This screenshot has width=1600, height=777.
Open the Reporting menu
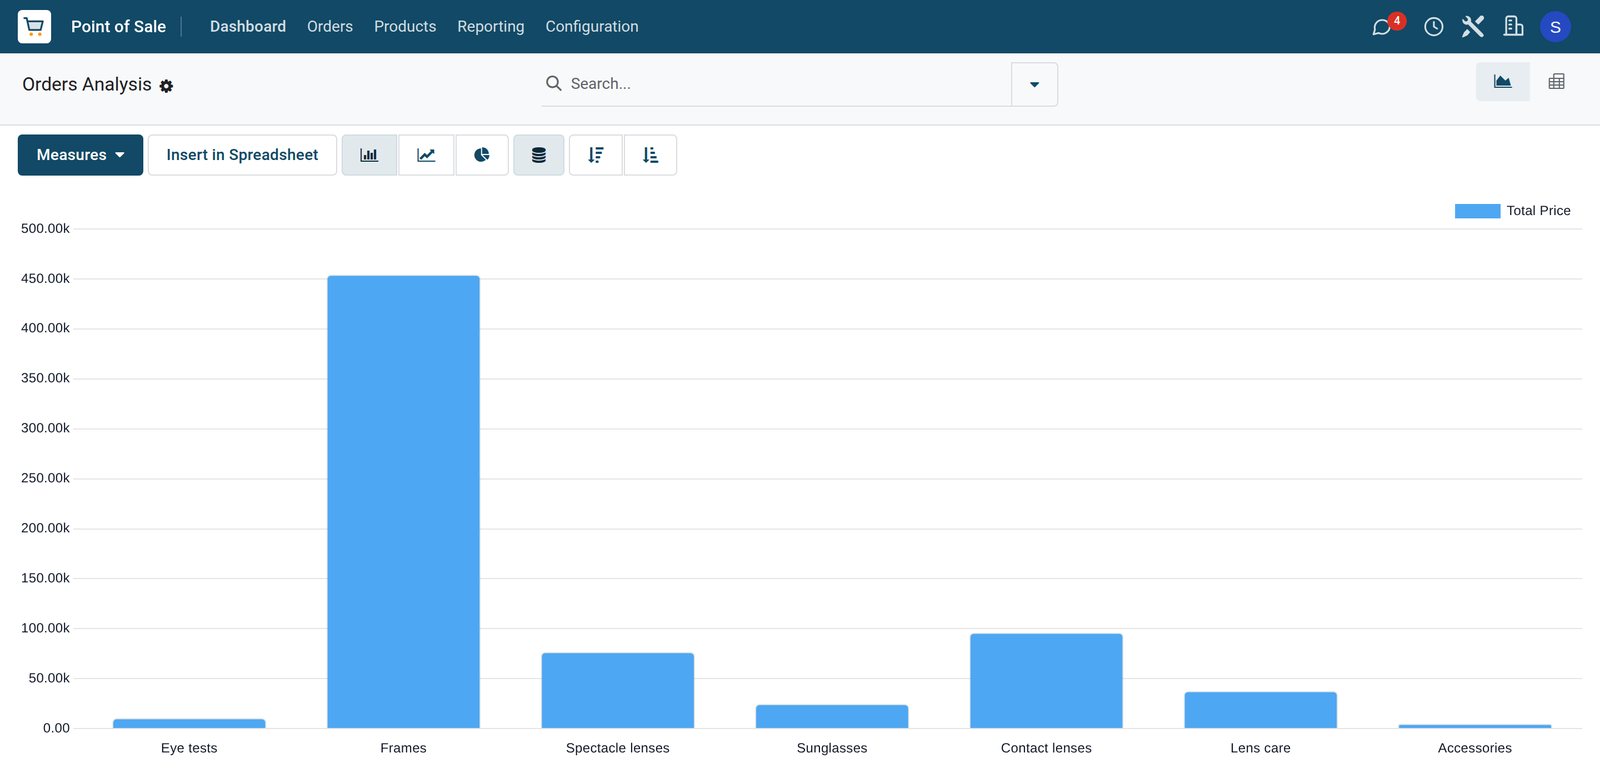pyautogui.click(x=491, y=26)
